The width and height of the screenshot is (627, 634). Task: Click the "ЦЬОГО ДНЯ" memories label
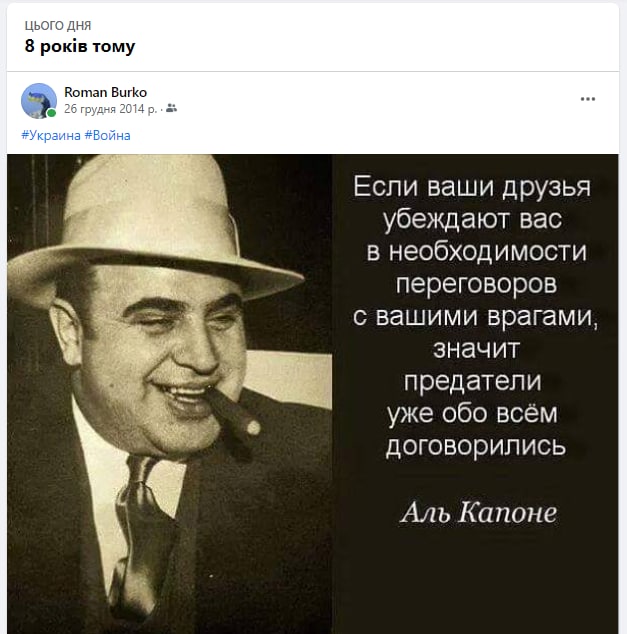pyautogui.click(x=58, y=25)
